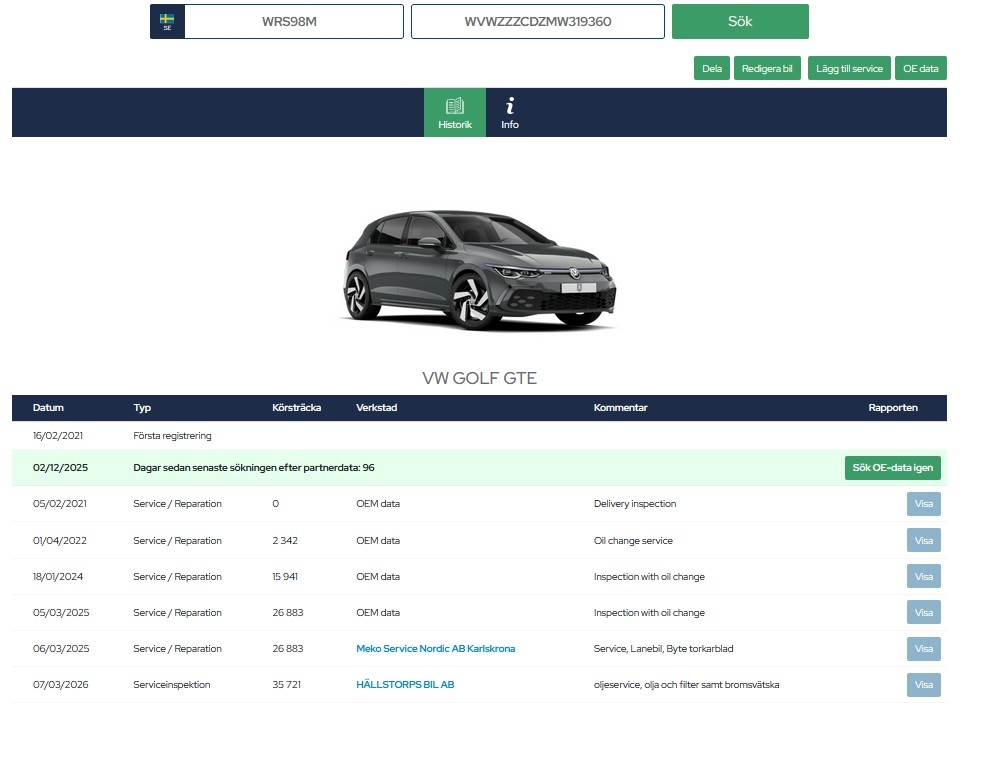Open the Historik tab
This screenshot has height=782, width=986.
(455, 113)
